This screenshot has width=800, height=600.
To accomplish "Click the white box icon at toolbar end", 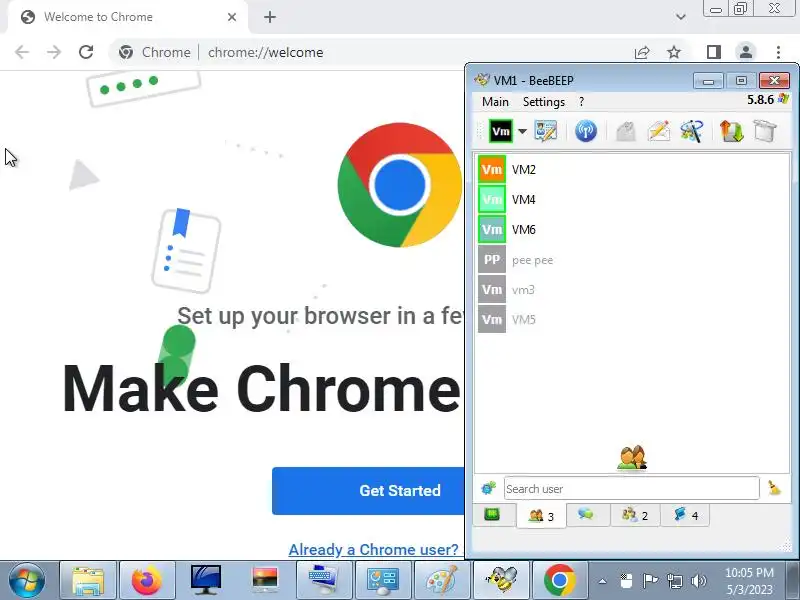I will coord(764,131).
